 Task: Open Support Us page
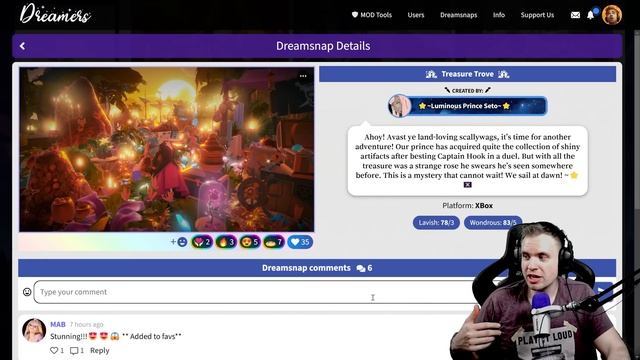[x=537, y=15]
